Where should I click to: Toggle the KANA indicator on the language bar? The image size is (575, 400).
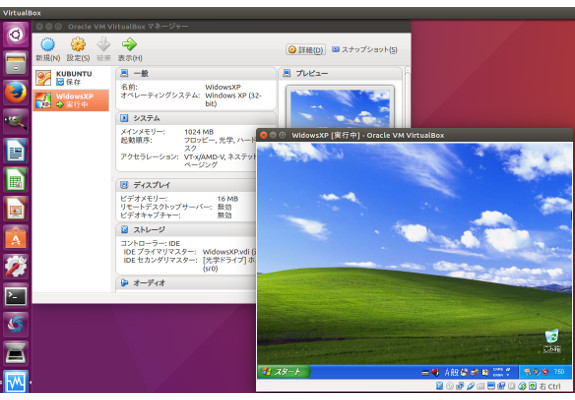click(498, 375)
